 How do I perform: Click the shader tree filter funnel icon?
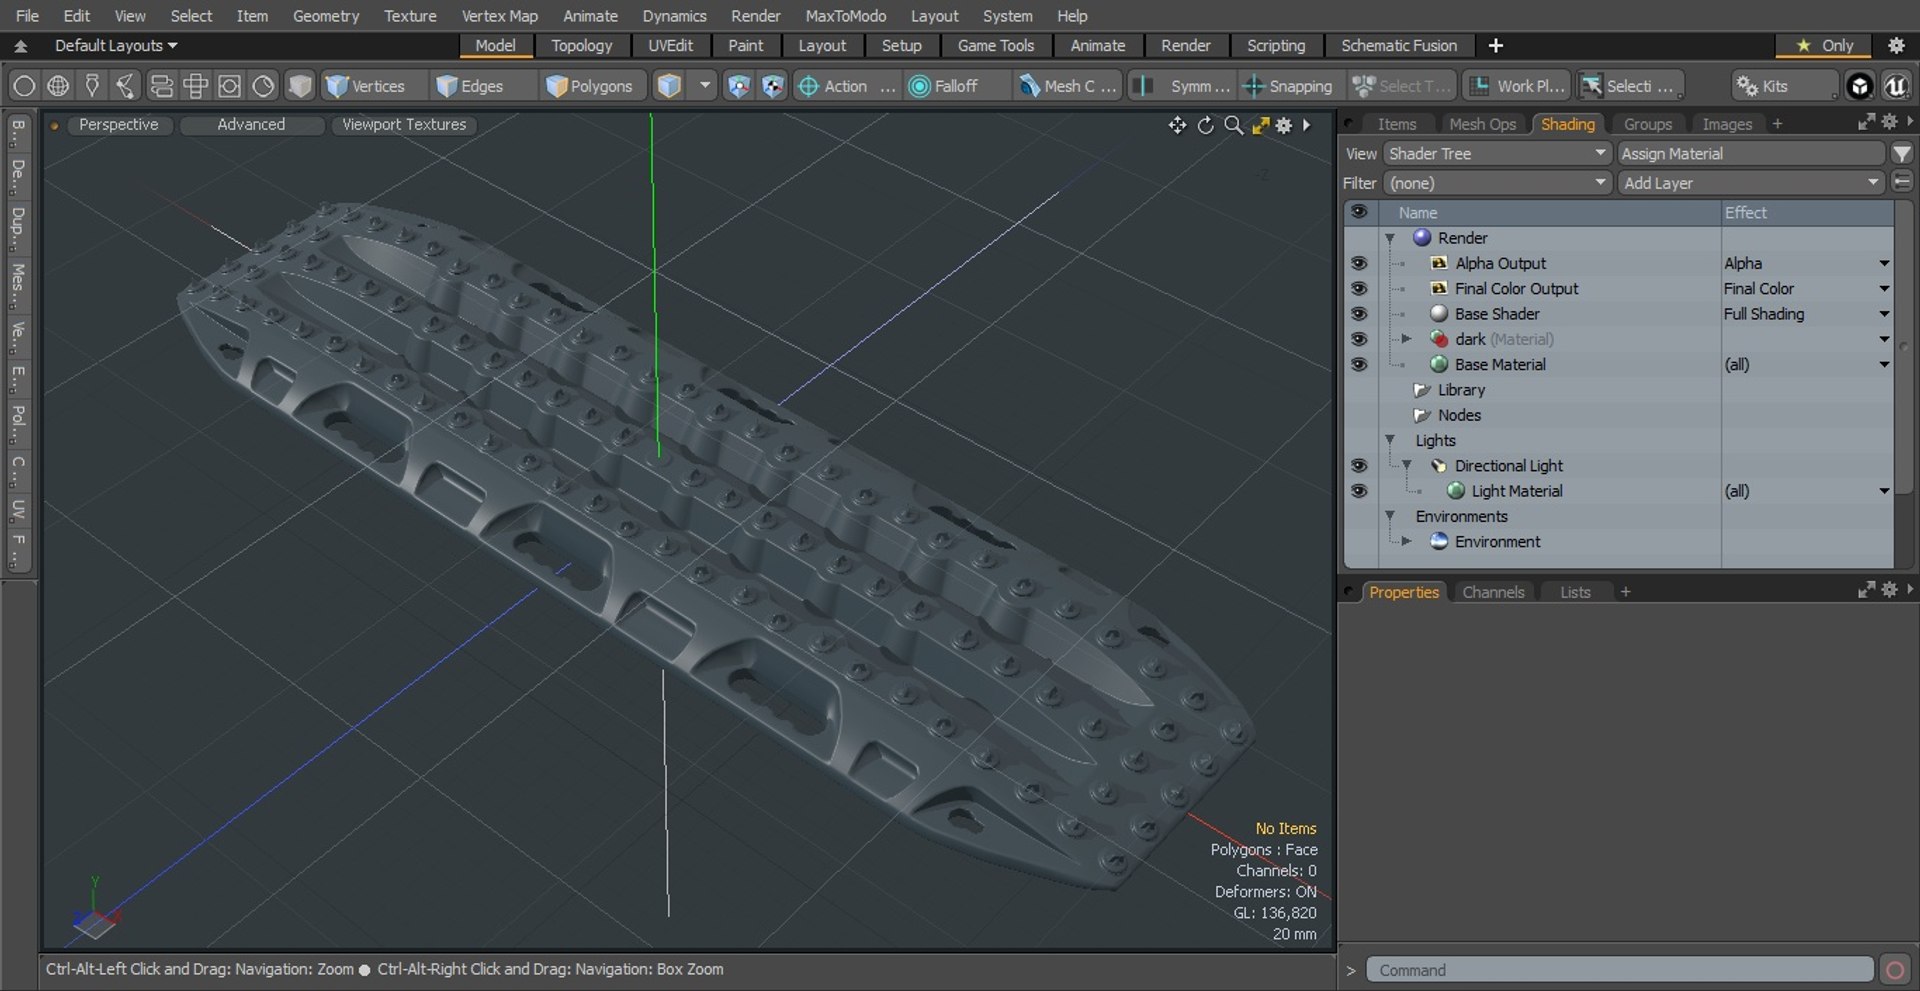click(x=1902, y=153)
